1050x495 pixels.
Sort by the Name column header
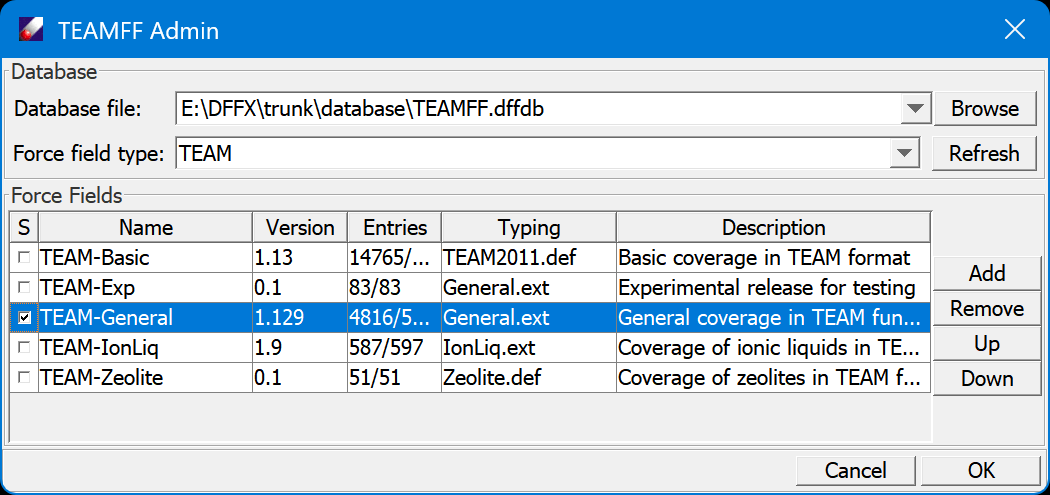pos(146,228)
